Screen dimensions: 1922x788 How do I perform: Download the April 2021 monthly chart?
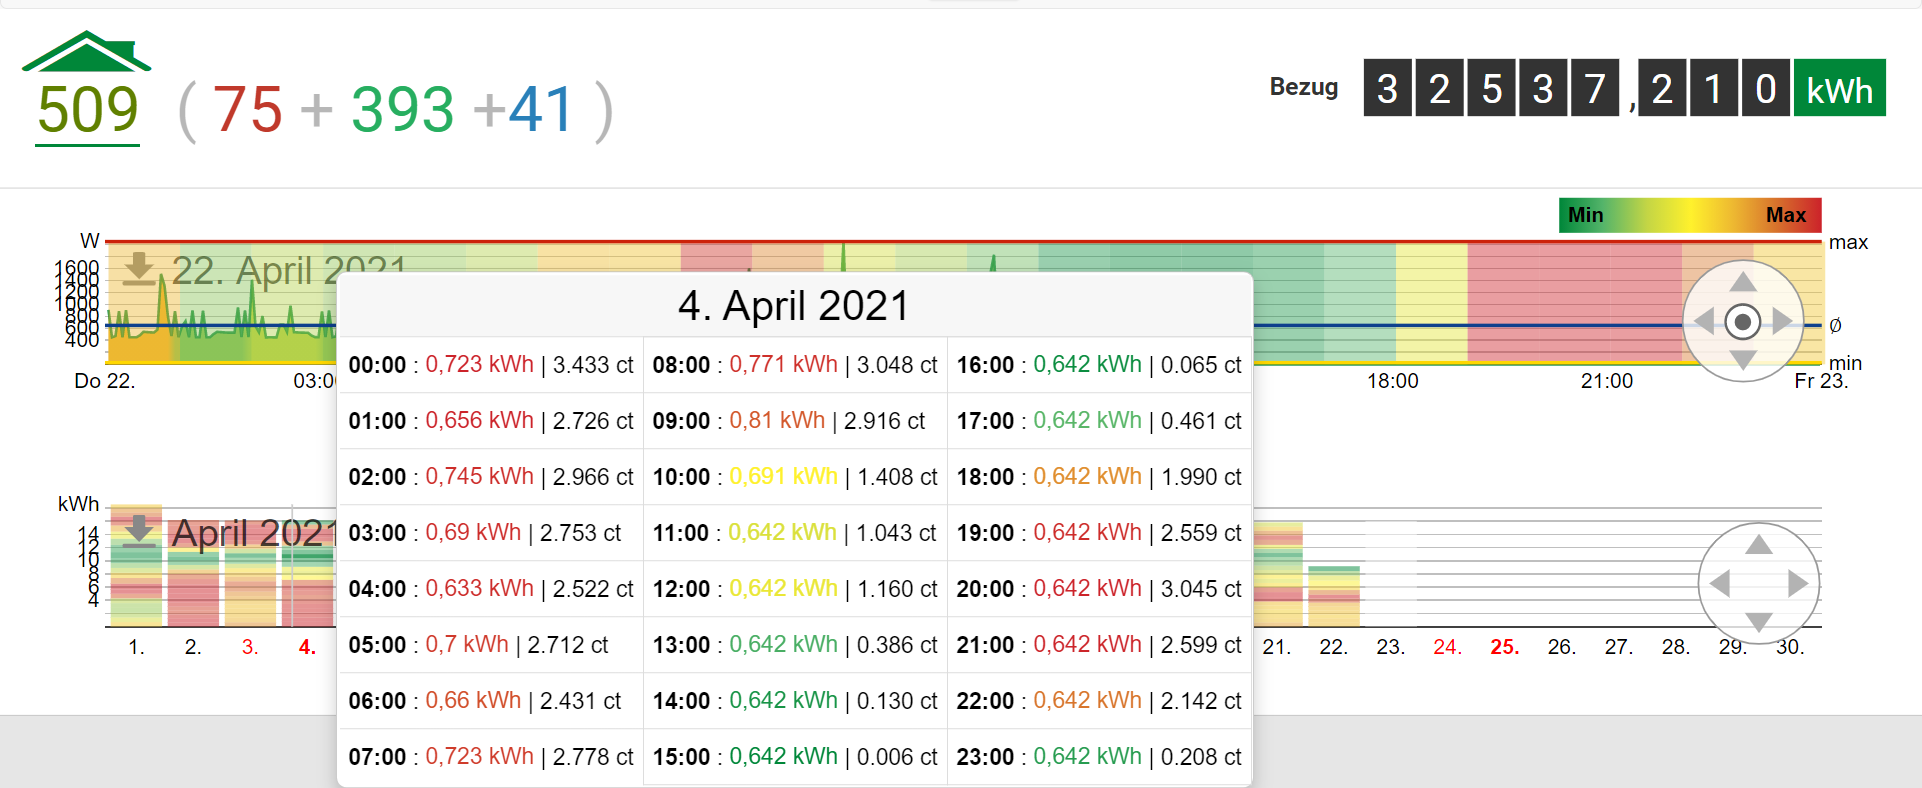[x=139, y=529]
